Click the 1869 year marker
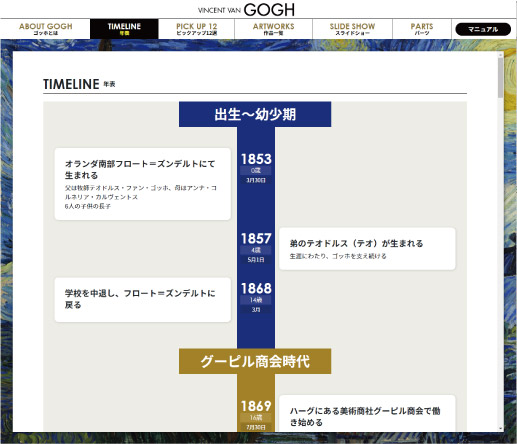Viewport: 517px width, 444px height. [256, 406]
